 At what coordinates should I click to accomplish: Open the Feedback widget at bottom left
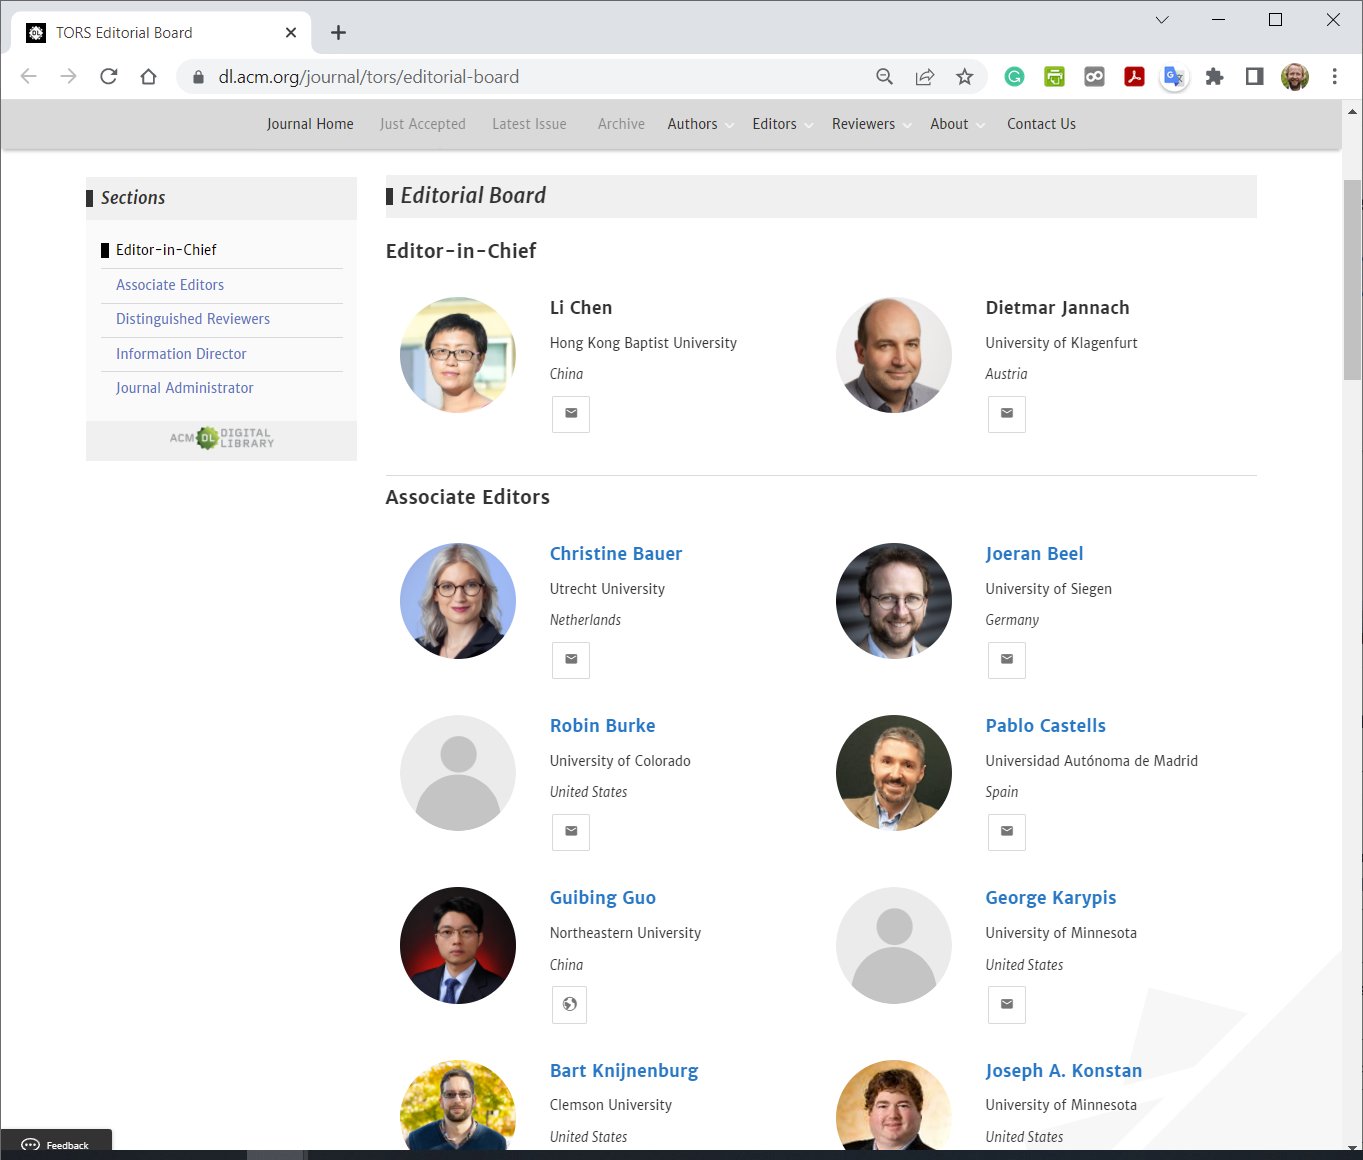click(57, 1144)
